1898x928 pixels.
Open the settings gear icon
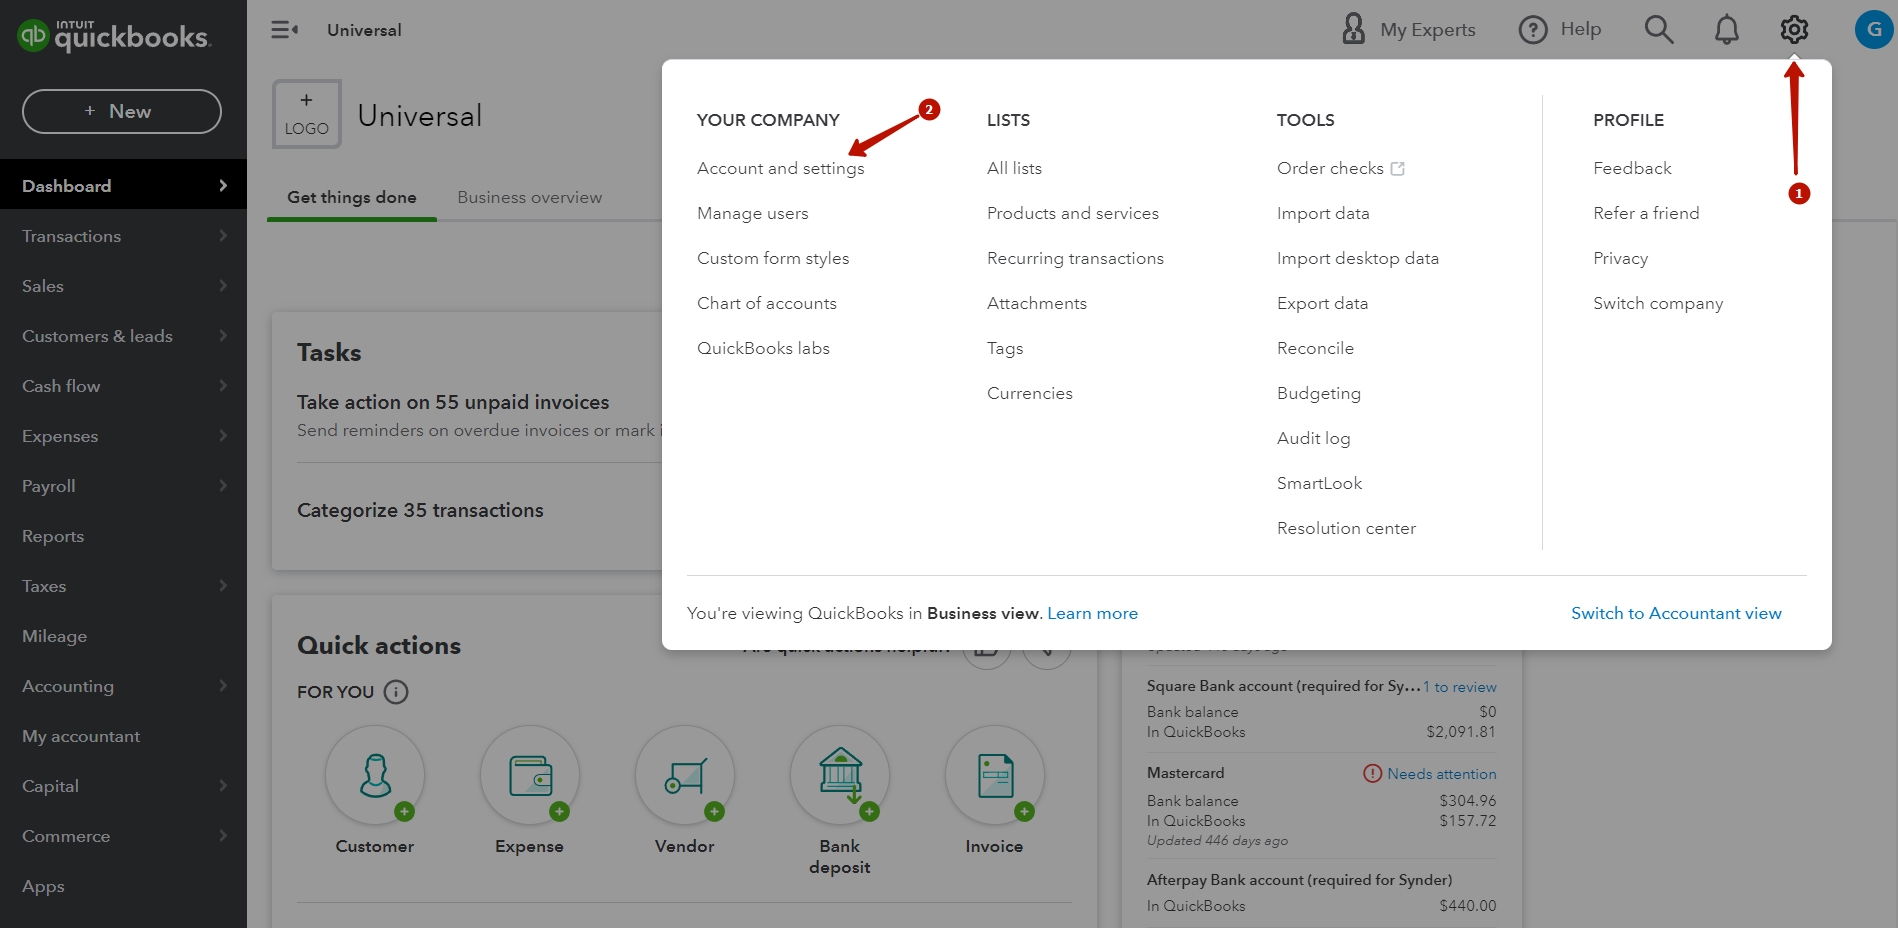[1794, 30]
